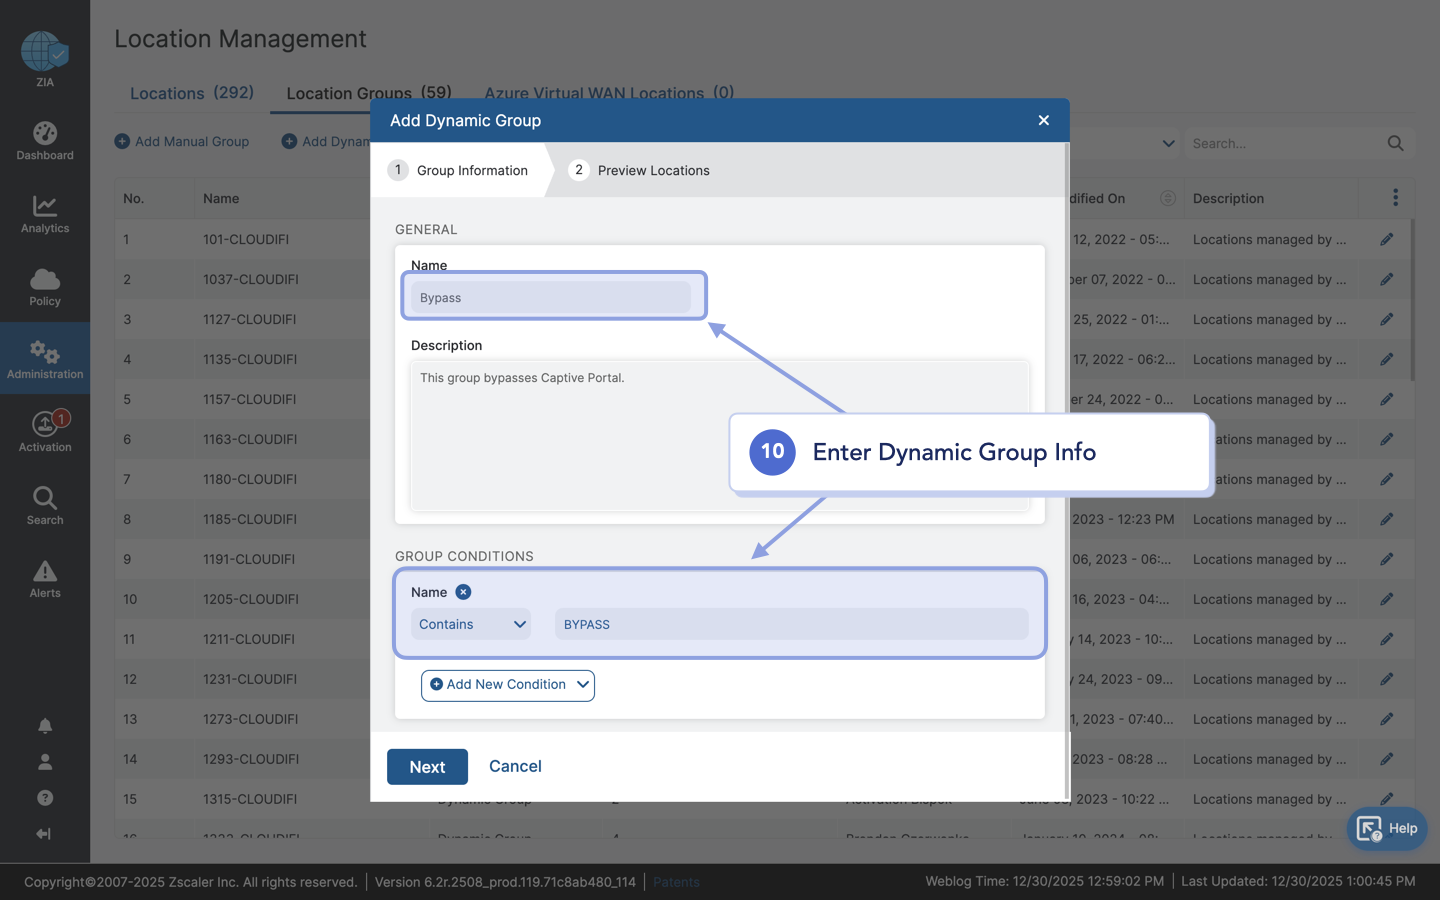Click the Next button
The image size is (1440, 900).
427,767
